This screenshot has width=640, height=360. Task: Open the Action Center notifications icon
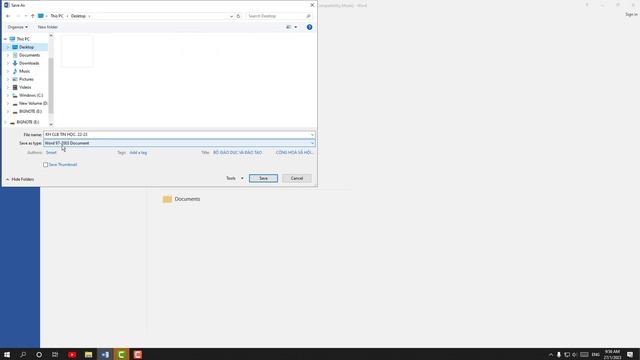[630, 354]
